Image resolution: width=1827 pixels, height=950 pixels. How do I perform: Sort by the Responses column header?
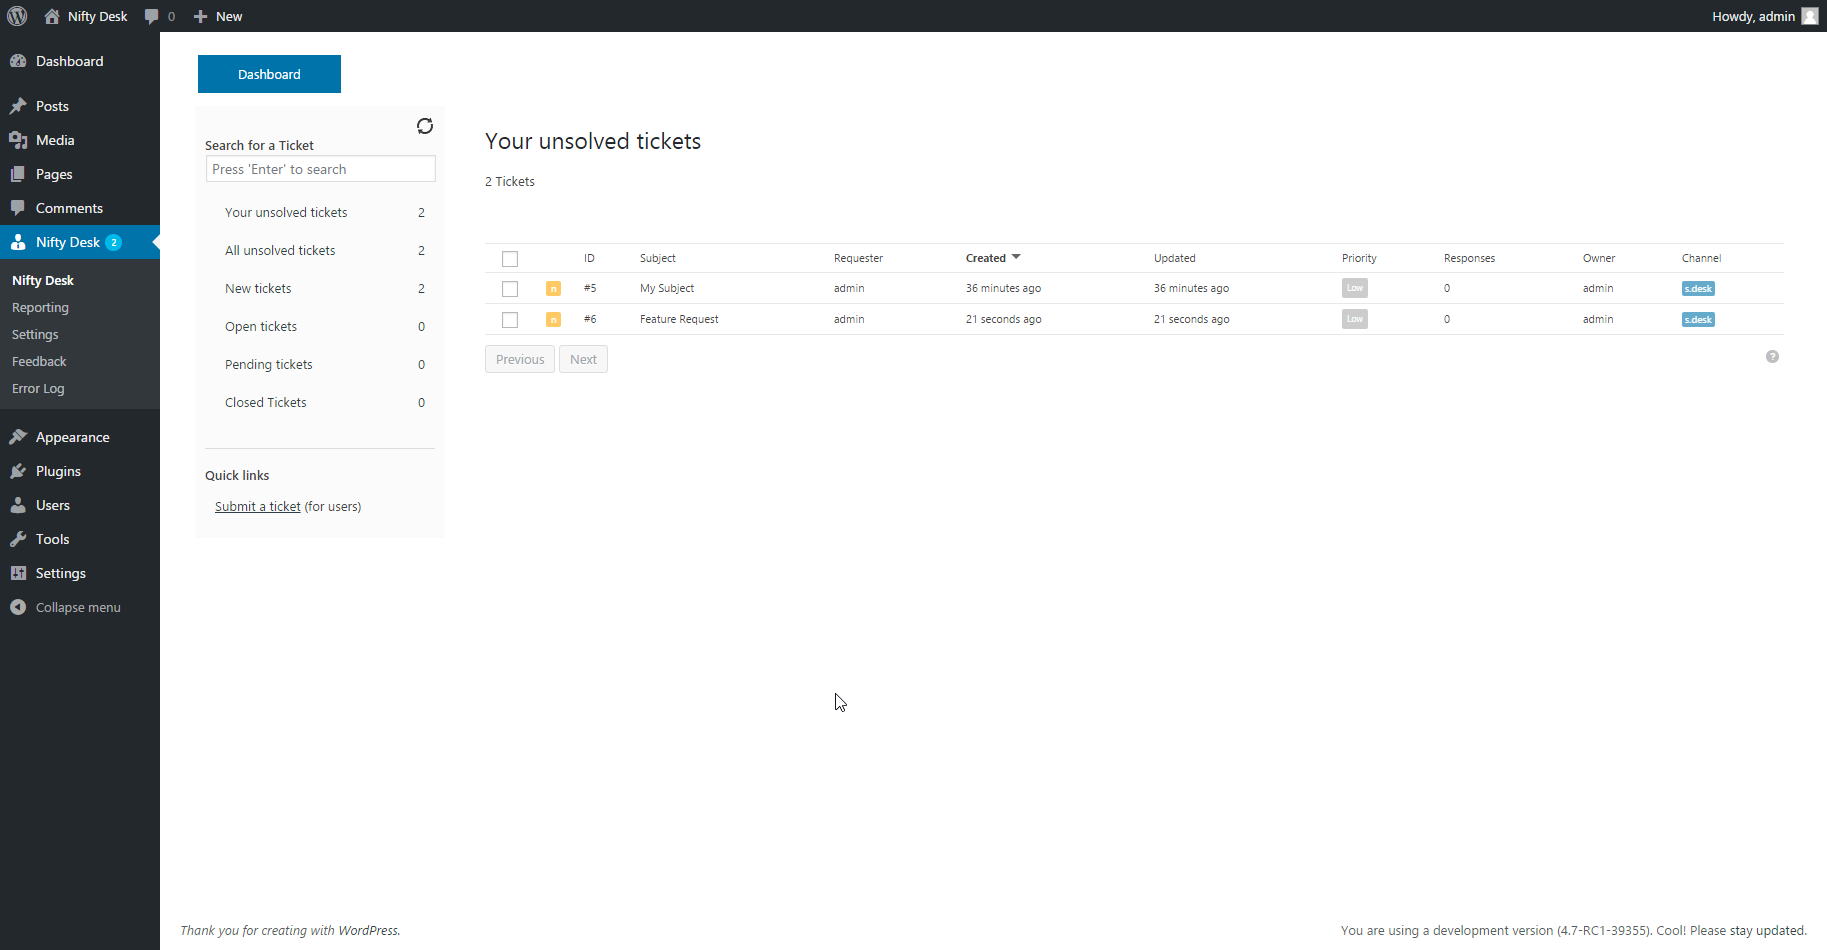1469,258
